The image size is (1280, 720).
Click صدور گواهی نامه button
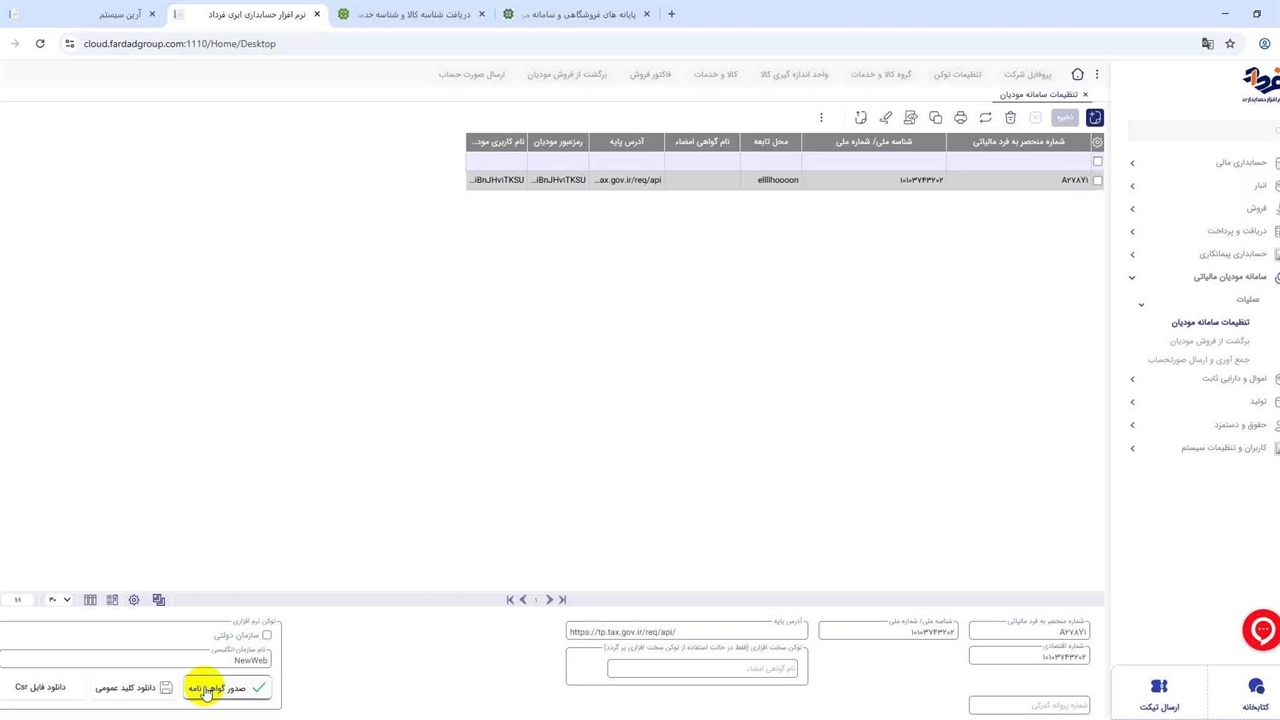tap(227, 688)
